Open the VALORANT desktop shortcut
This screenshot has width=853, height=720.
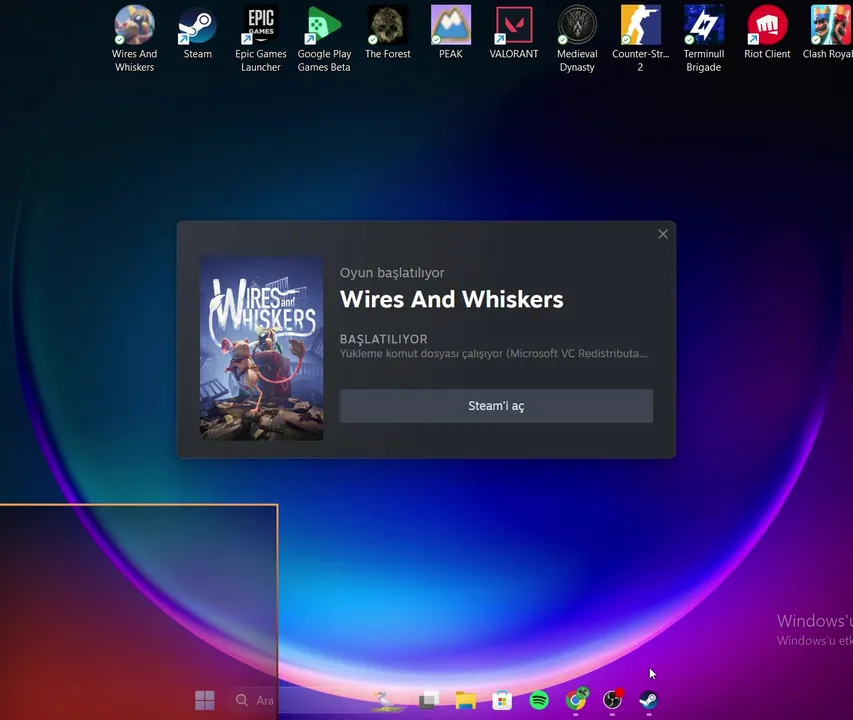(x=514, y=32)
